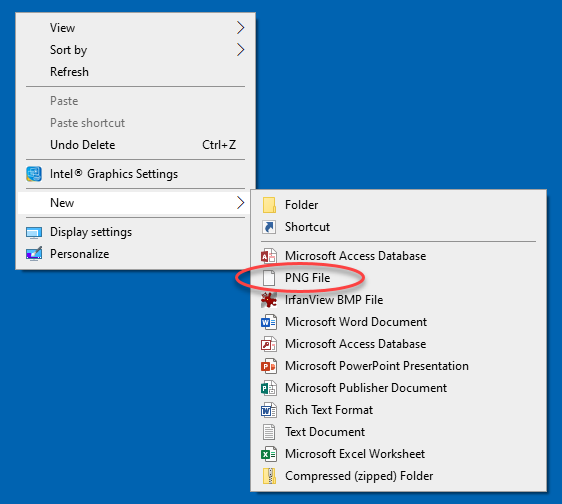Screen dimensions: 562x504
Task: Expand the Sort by submenu arrow
Action: coord(240,50)
